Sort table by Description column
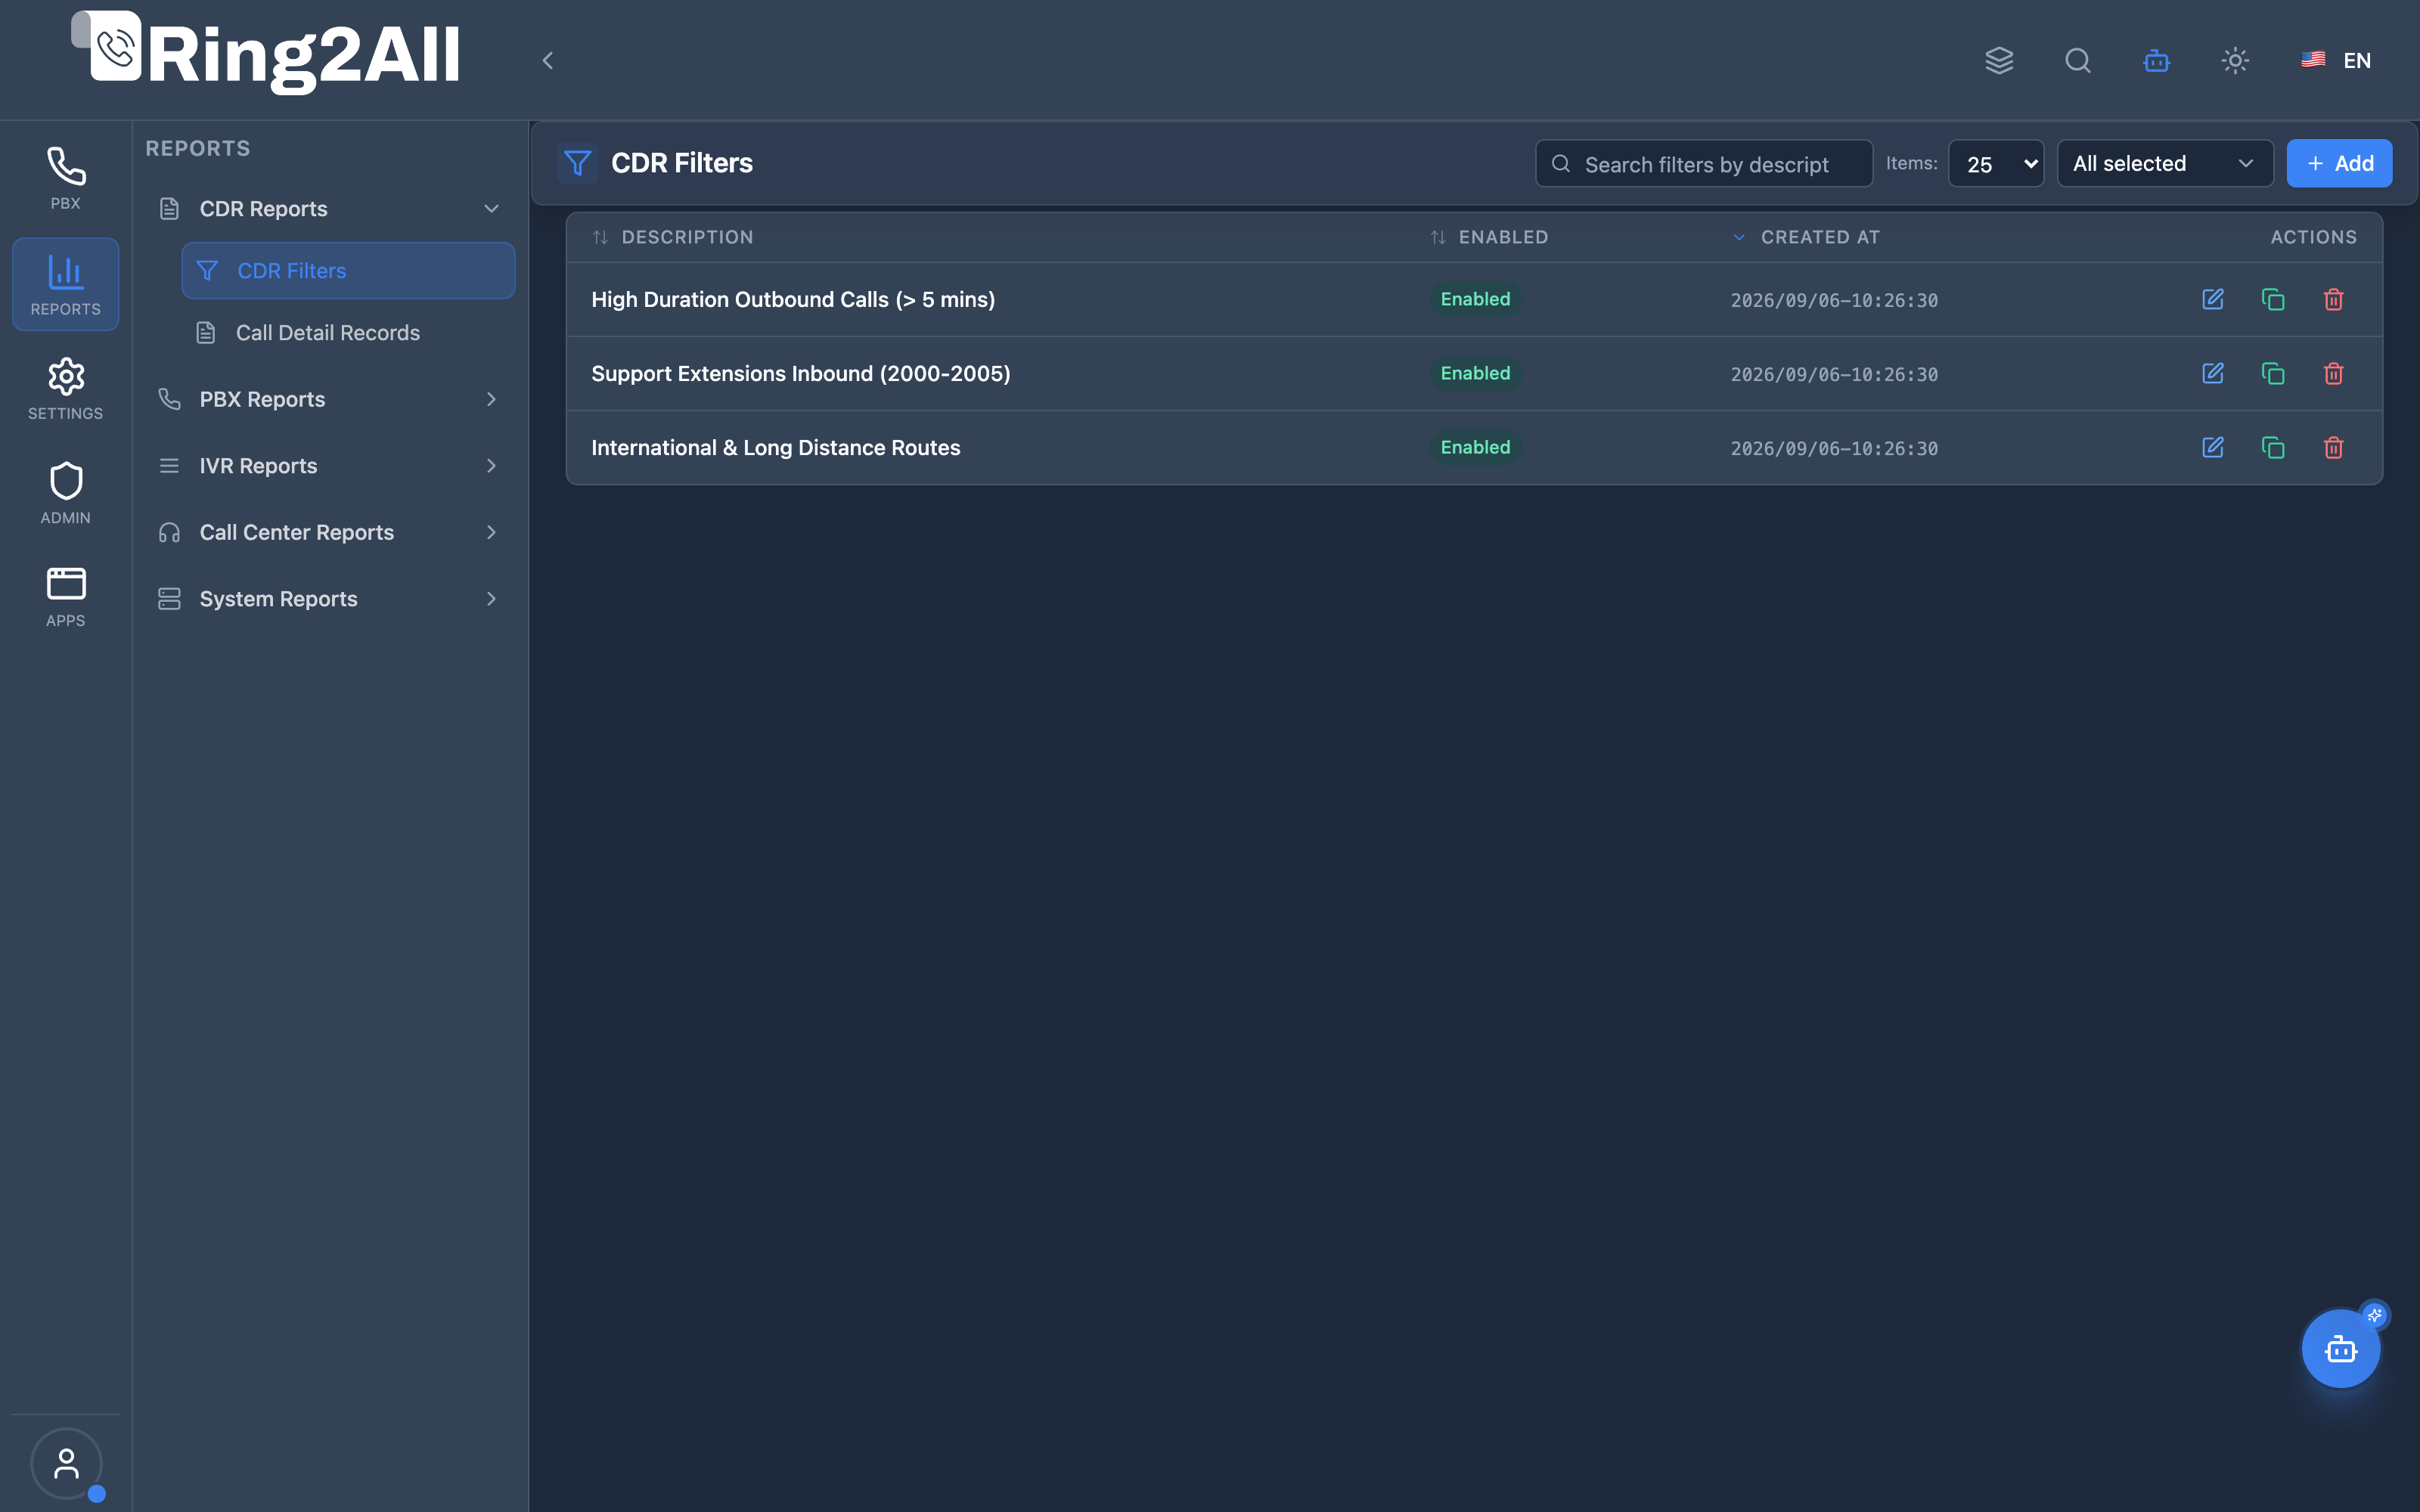This screenshot has width=2420, height=1512. (673, 237)
